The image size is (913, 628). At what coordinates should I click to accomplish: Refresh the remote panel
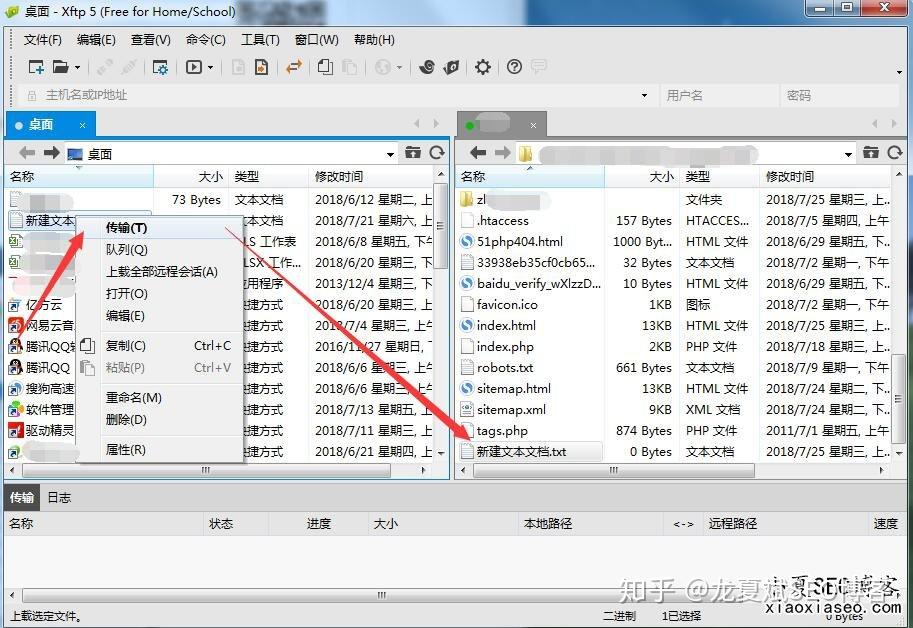pyautogui.click(x=895, y=153)
